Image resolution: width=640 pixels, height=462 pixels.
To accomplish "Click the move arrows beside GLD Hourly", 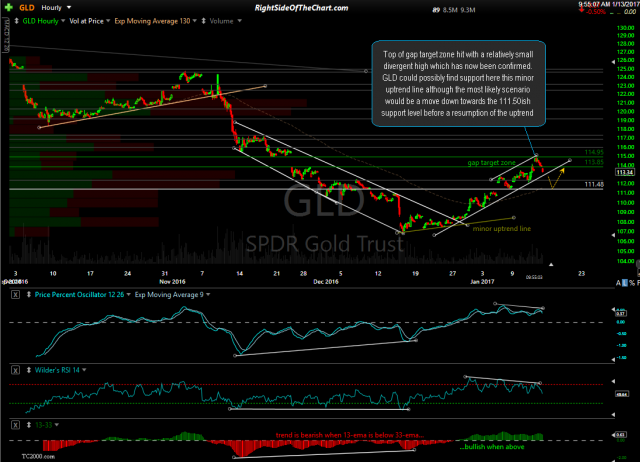I will (17, 21).
